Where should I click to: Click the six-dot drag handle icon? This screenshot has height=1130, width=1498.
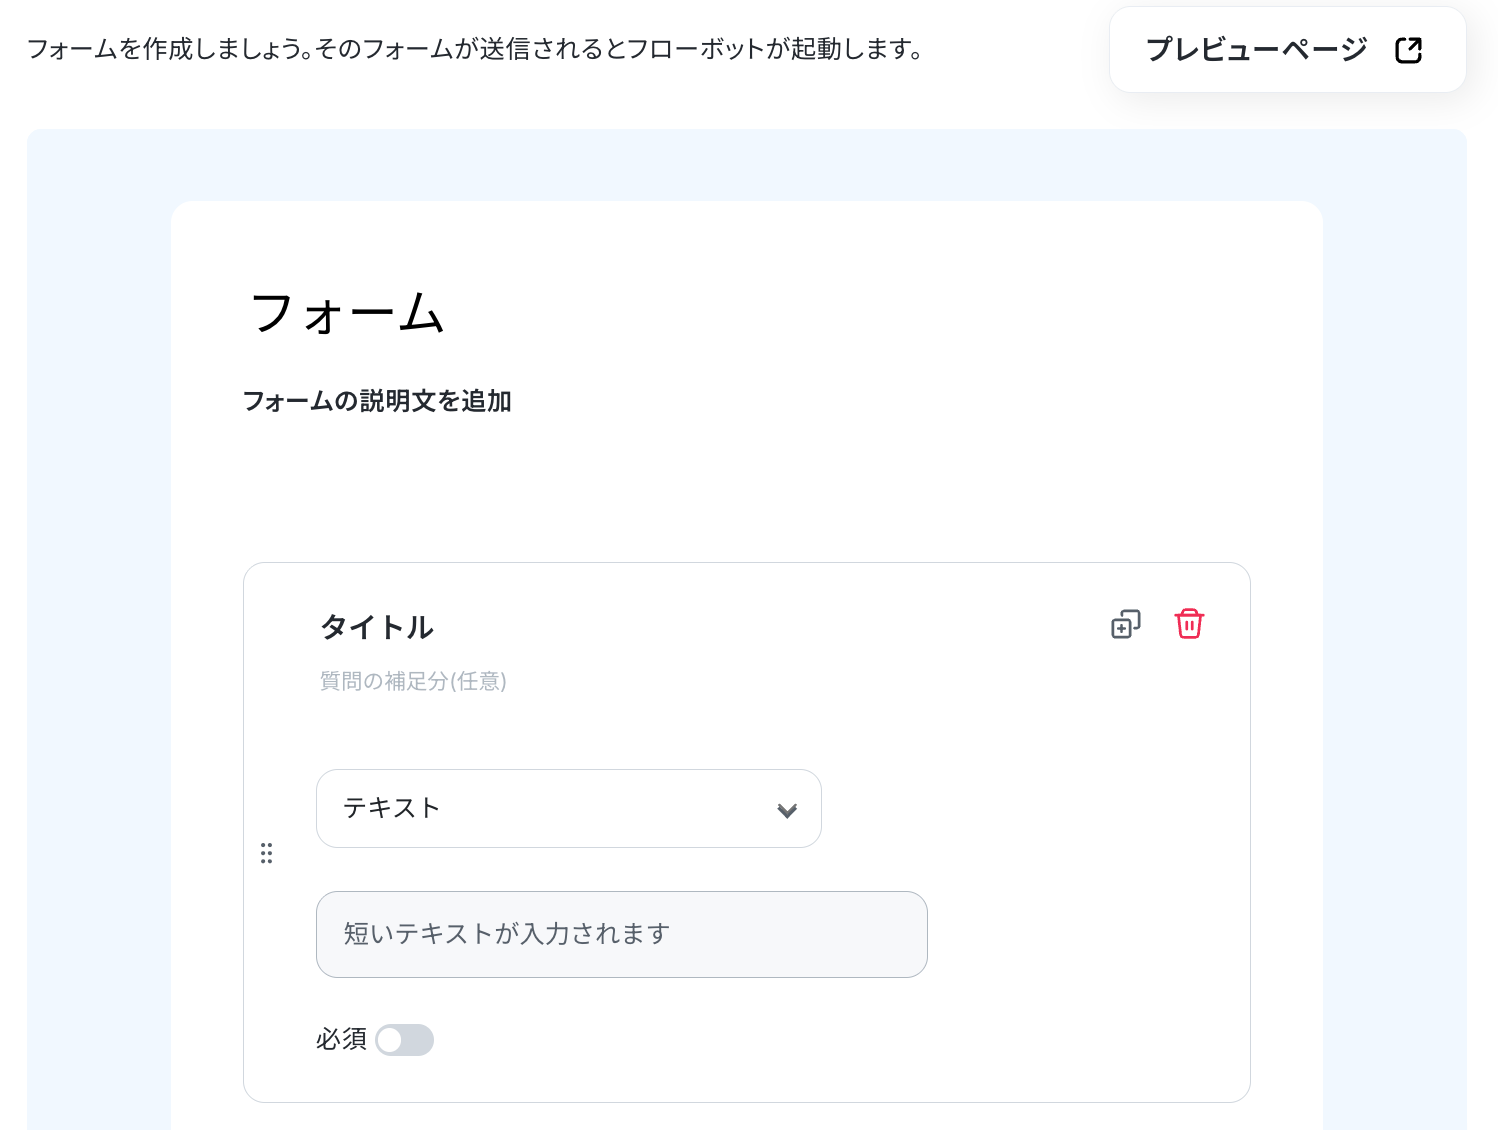coord(266,853)
